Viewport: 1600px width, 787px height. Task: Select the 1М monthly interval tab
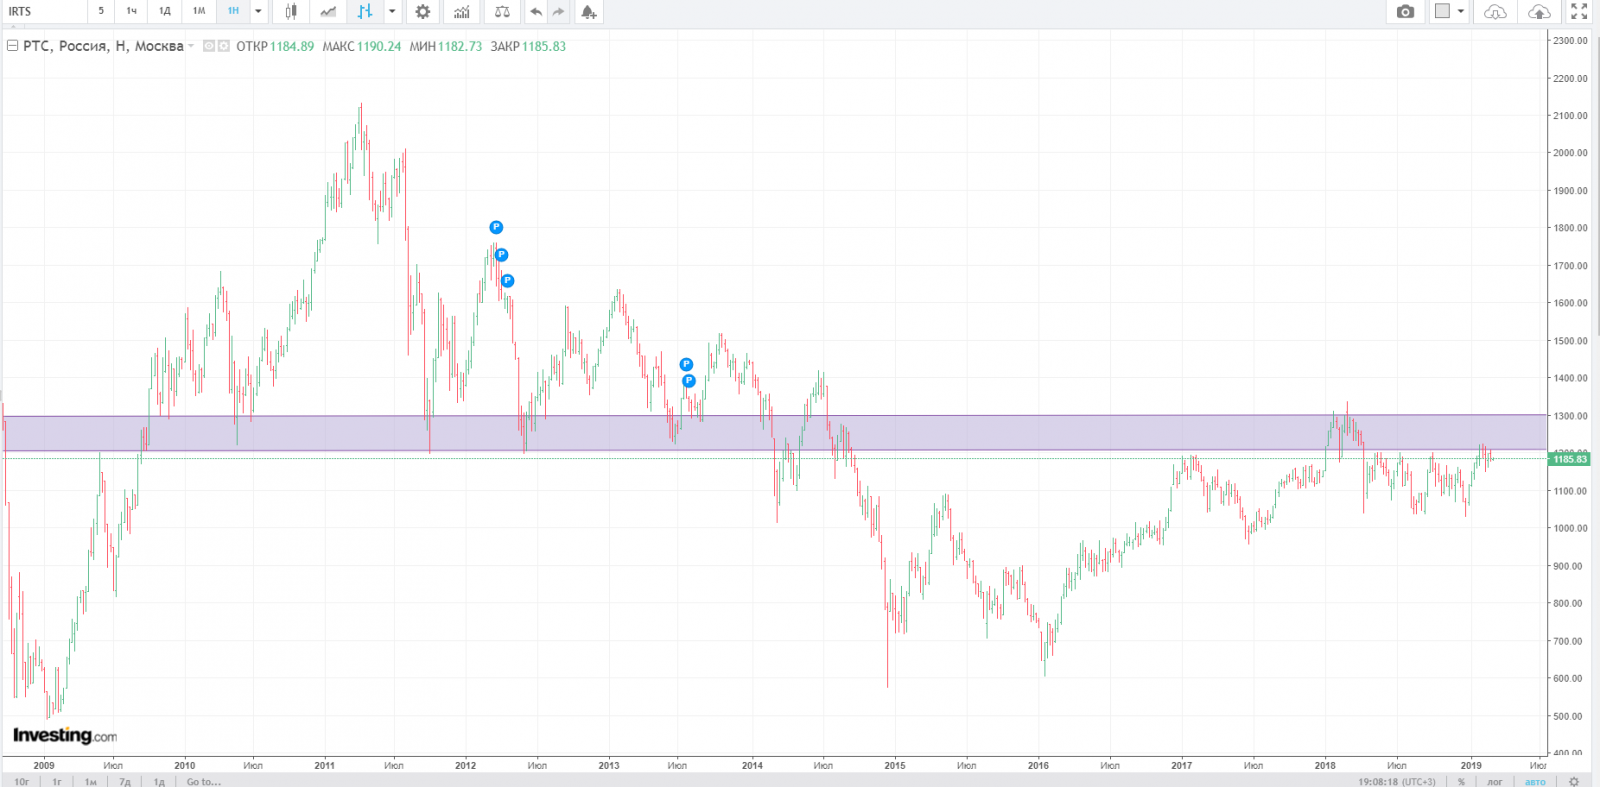199,12
